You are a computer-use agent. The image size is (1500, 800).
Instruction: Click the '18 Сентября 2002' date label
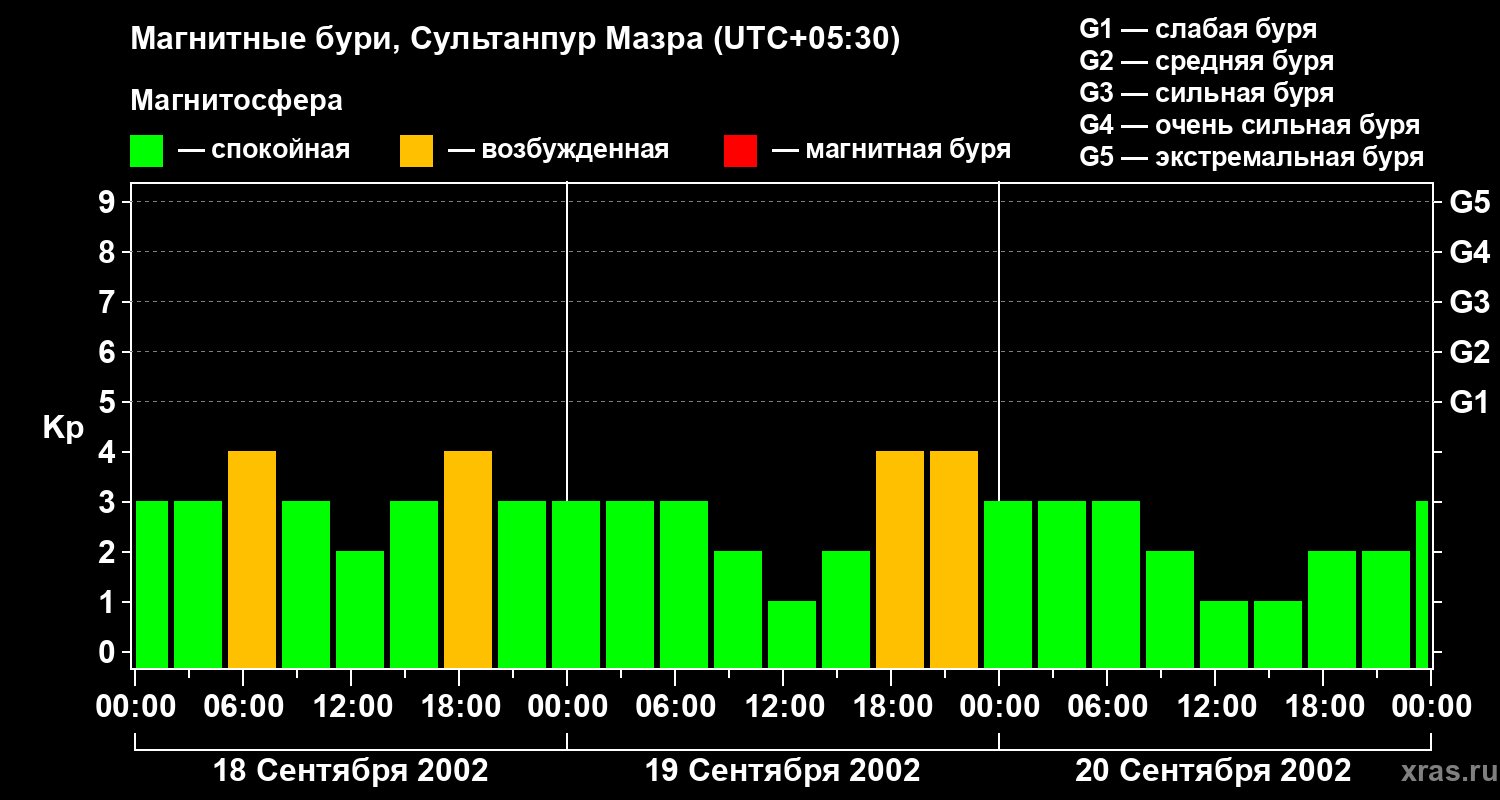351,771
